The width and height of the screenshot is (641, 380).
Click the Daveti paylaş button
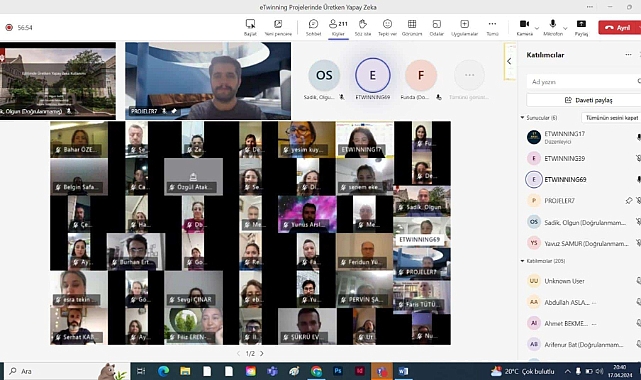click(x=584, y=100)
